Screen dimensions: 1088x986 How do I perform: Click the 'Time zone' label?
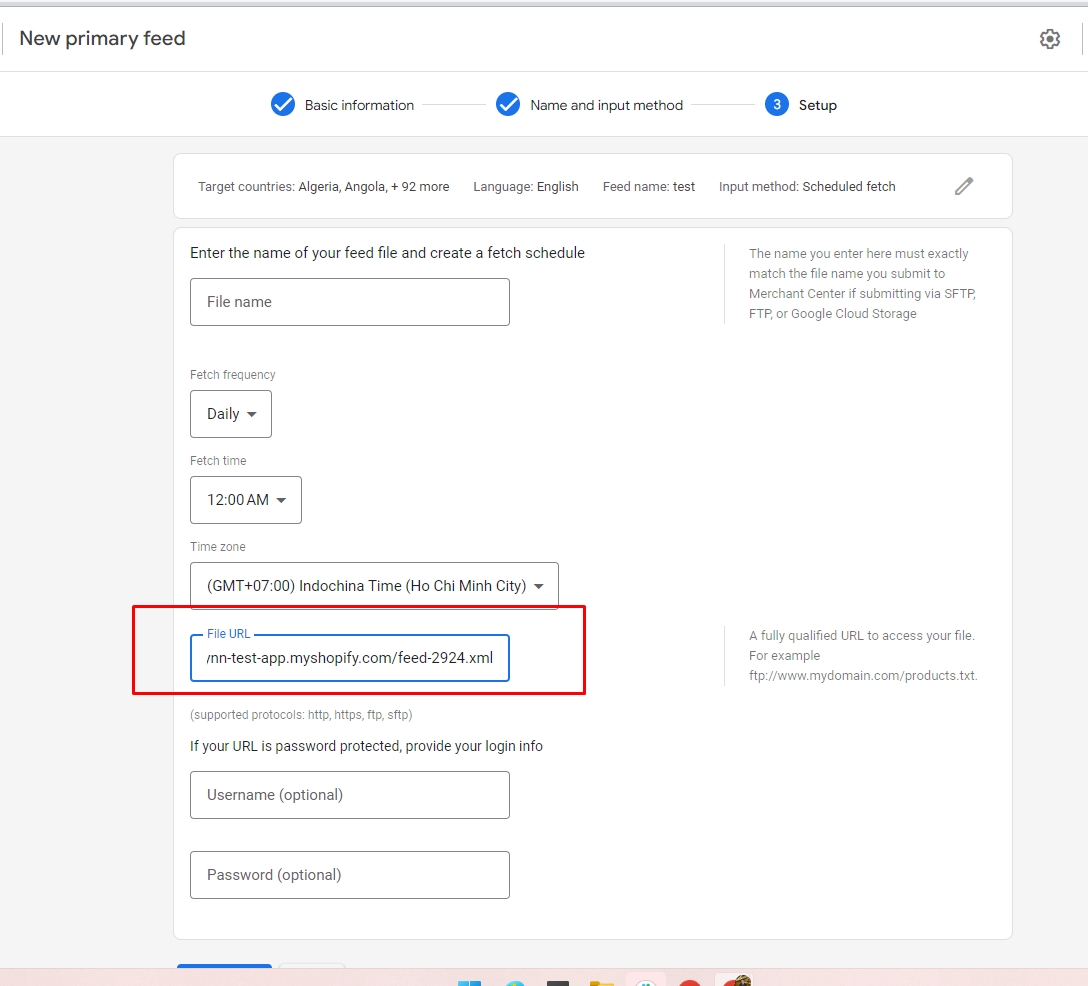pyautogui.click(x=218, y=547)
